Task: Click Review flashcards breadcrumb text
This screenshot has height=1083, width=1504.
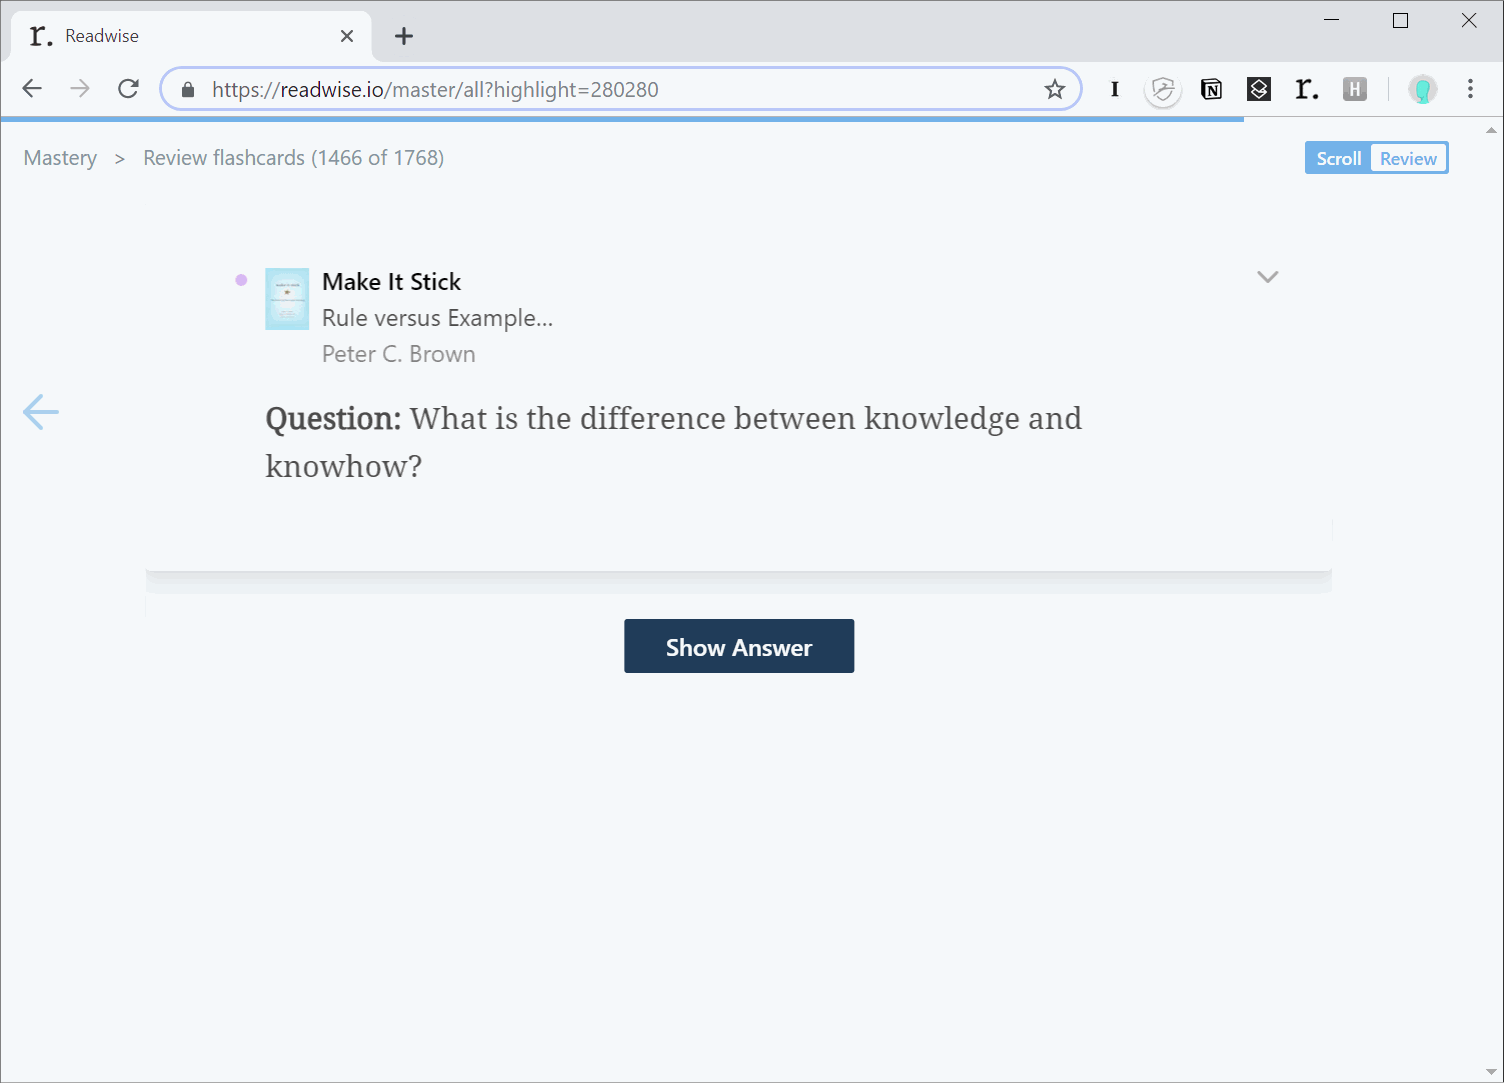Action: point(294,158)
